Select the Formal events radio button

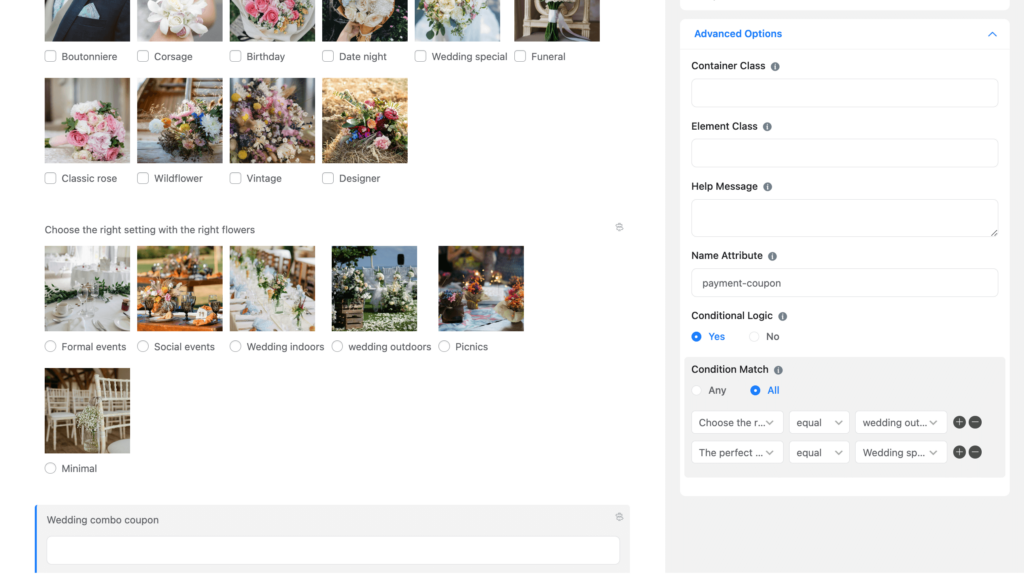click(50, 347)
